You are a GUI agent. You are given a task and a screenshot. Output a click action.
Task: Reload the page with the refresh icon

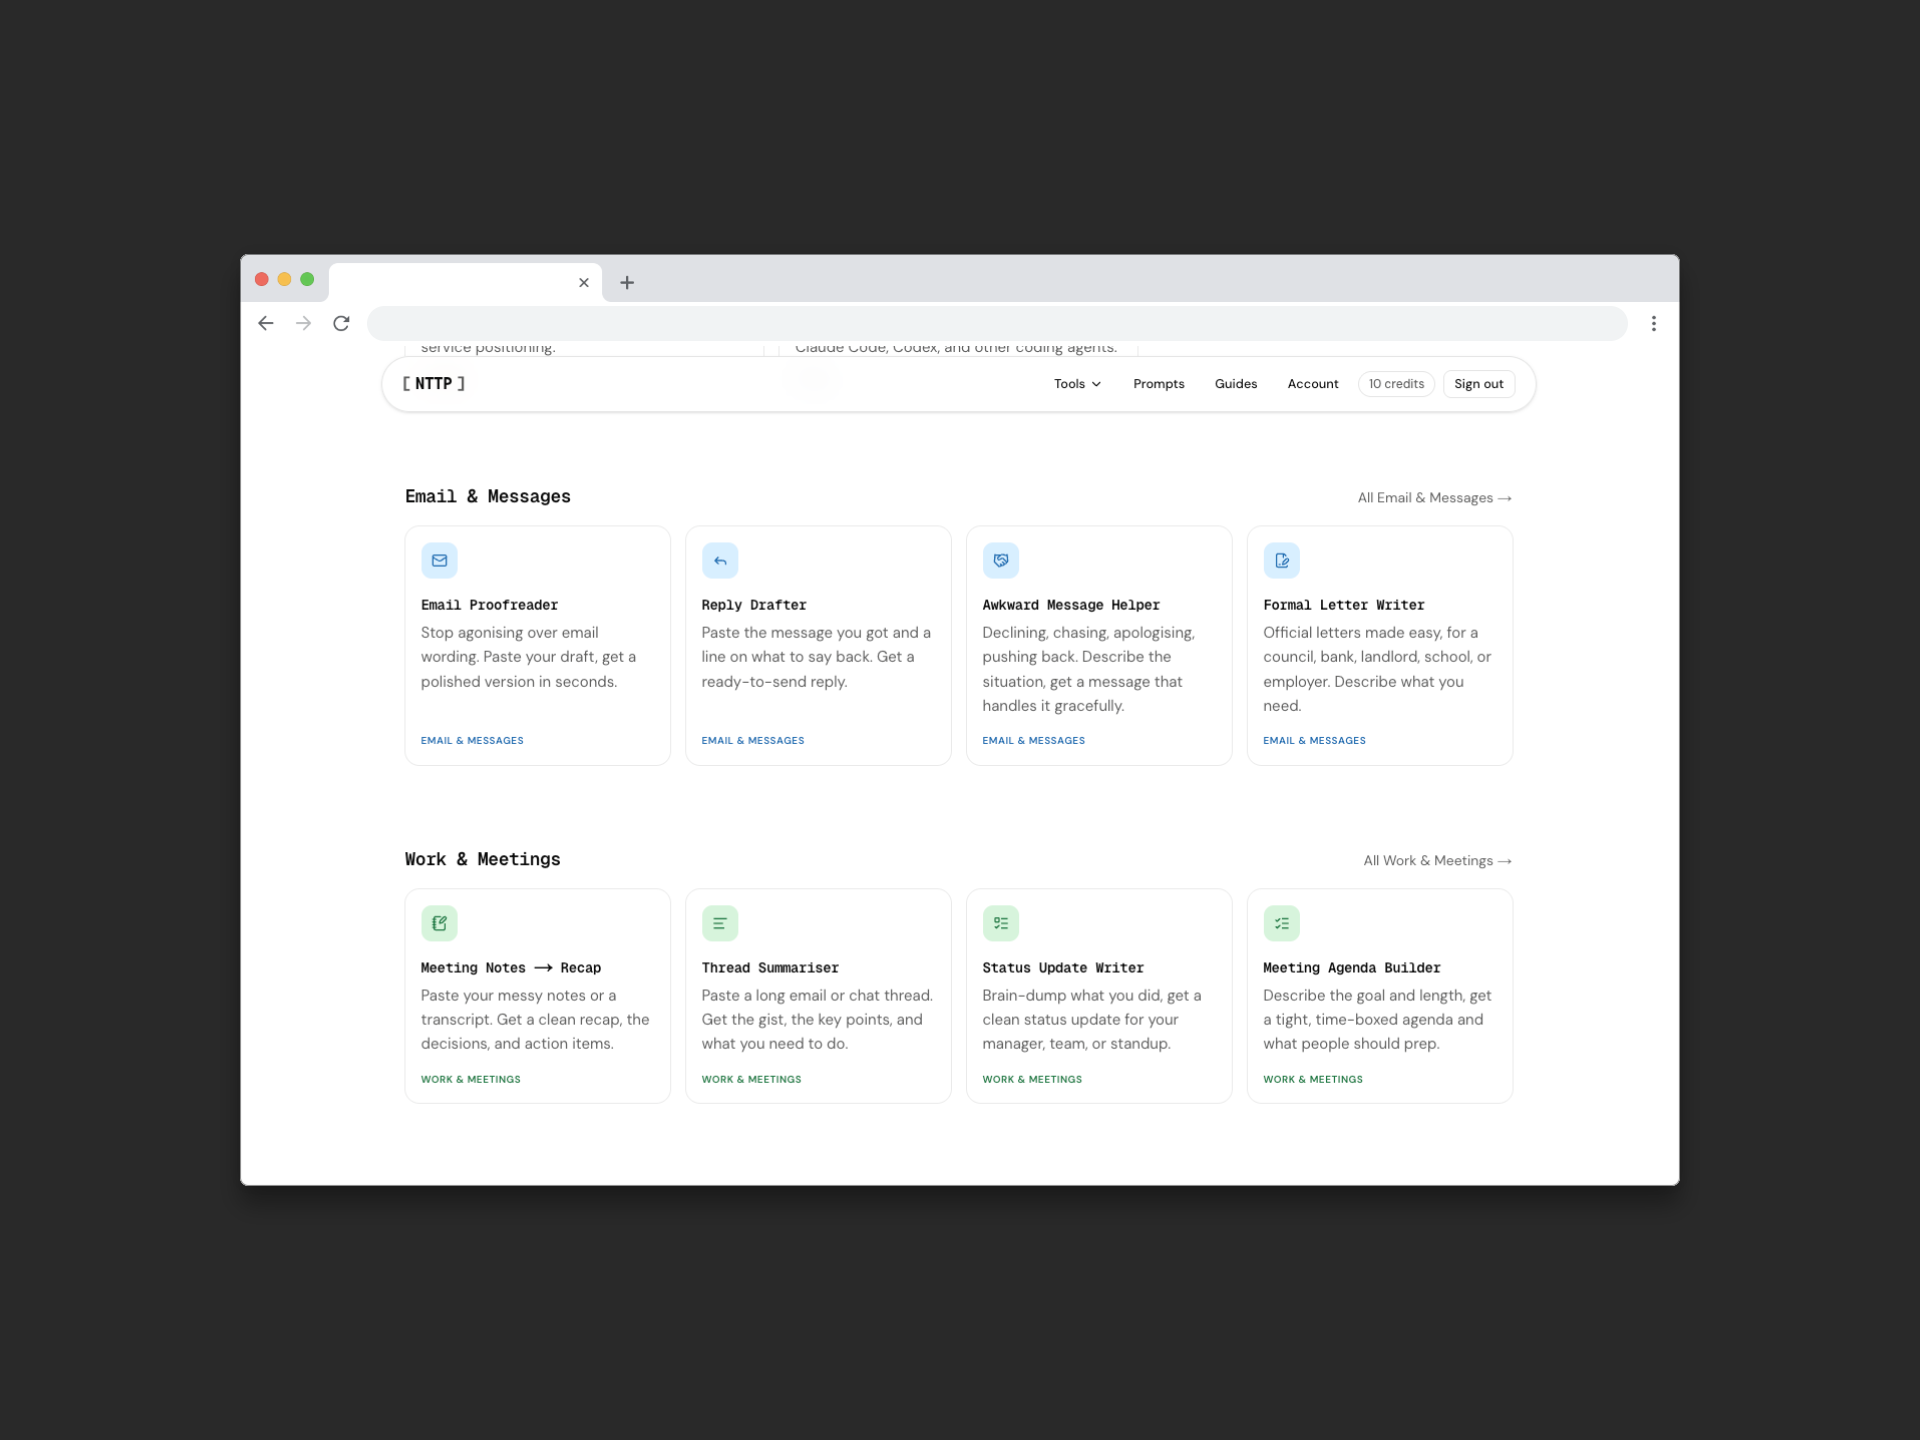341,323
